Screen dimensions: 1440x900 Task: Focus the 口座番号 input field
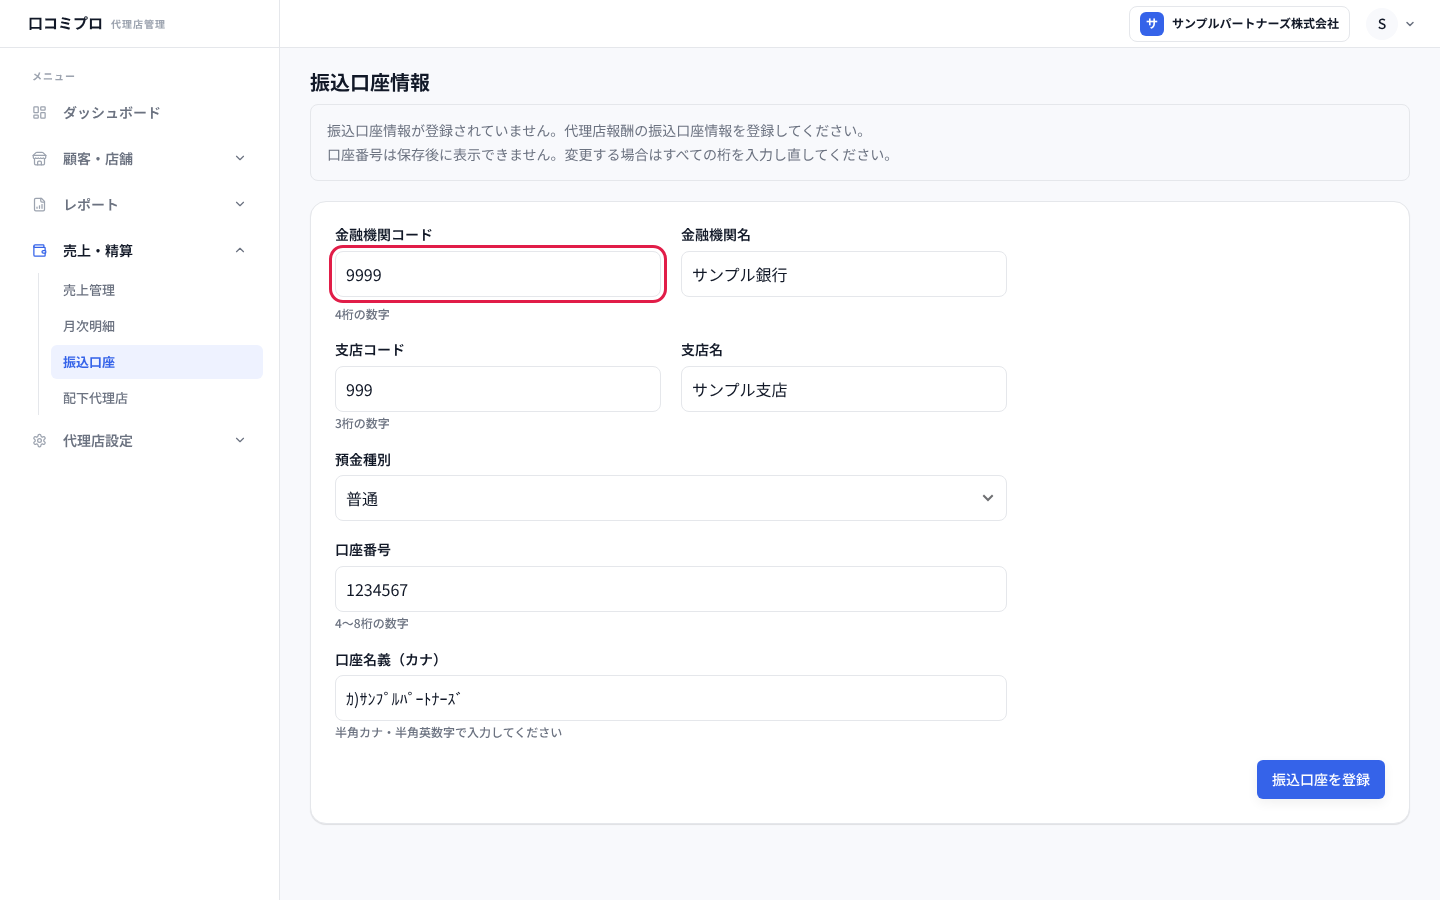(x=671, y=589)
